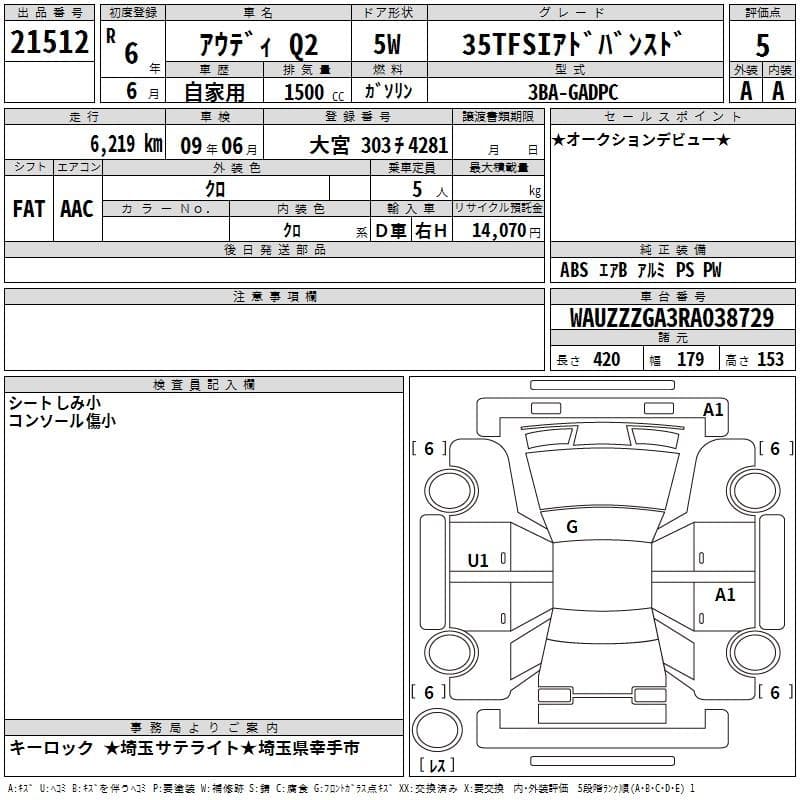
Task: Select the vehicle history 自家用
Action: pos(214,92)
